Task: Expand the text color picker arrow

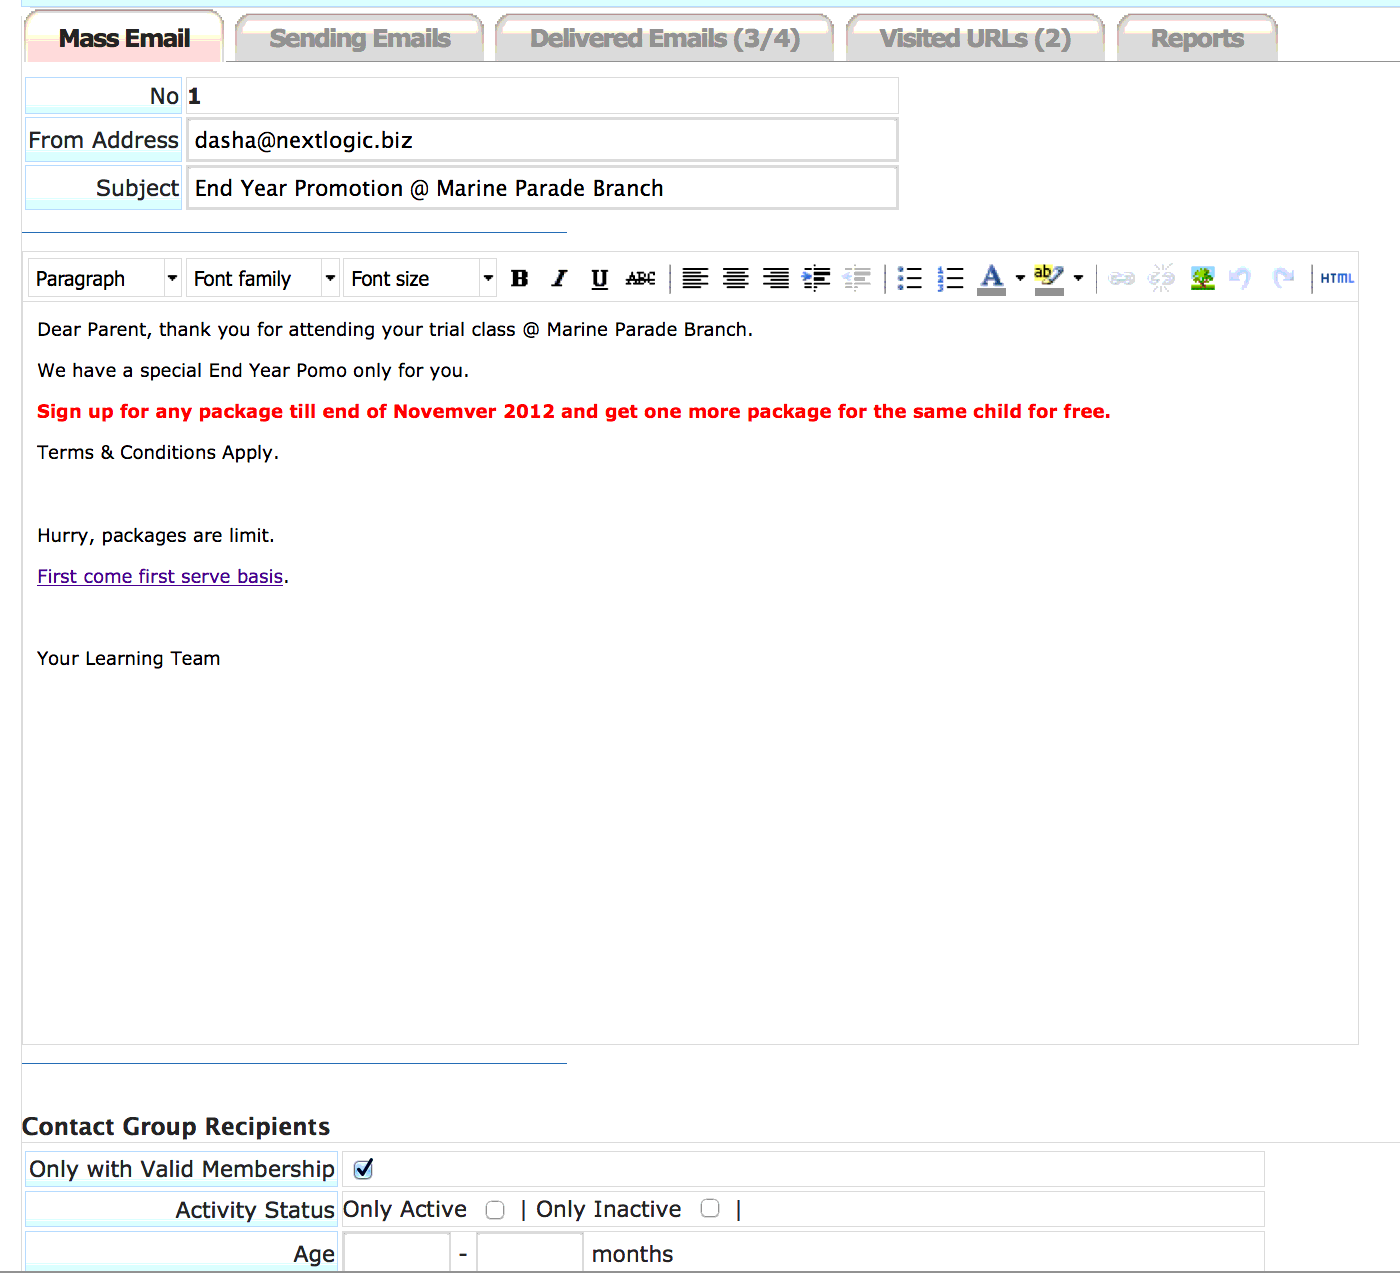Action: (x=1020, y=279)
